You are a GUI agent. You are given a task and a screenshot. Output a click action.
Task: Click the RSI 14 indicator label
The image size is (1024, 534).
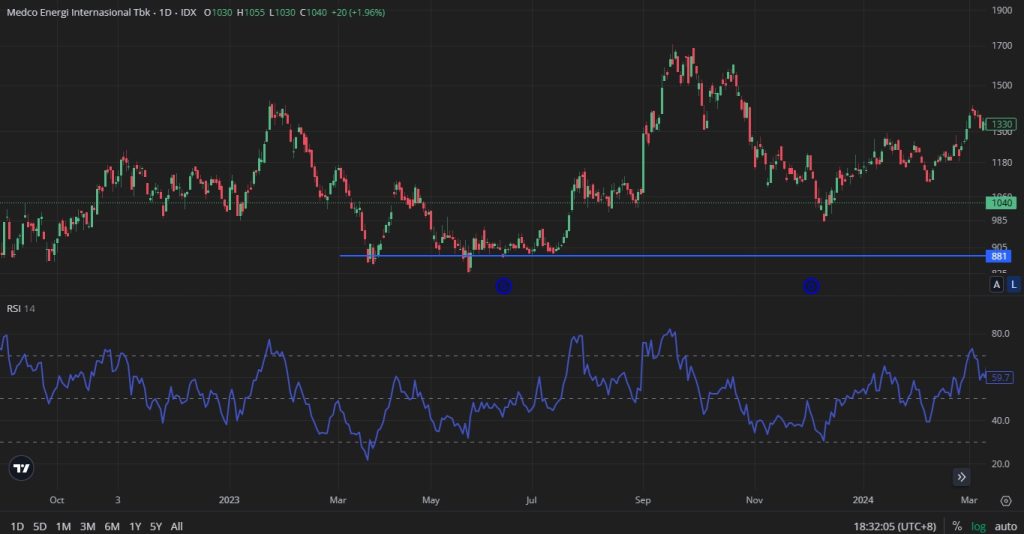(21, 308)
